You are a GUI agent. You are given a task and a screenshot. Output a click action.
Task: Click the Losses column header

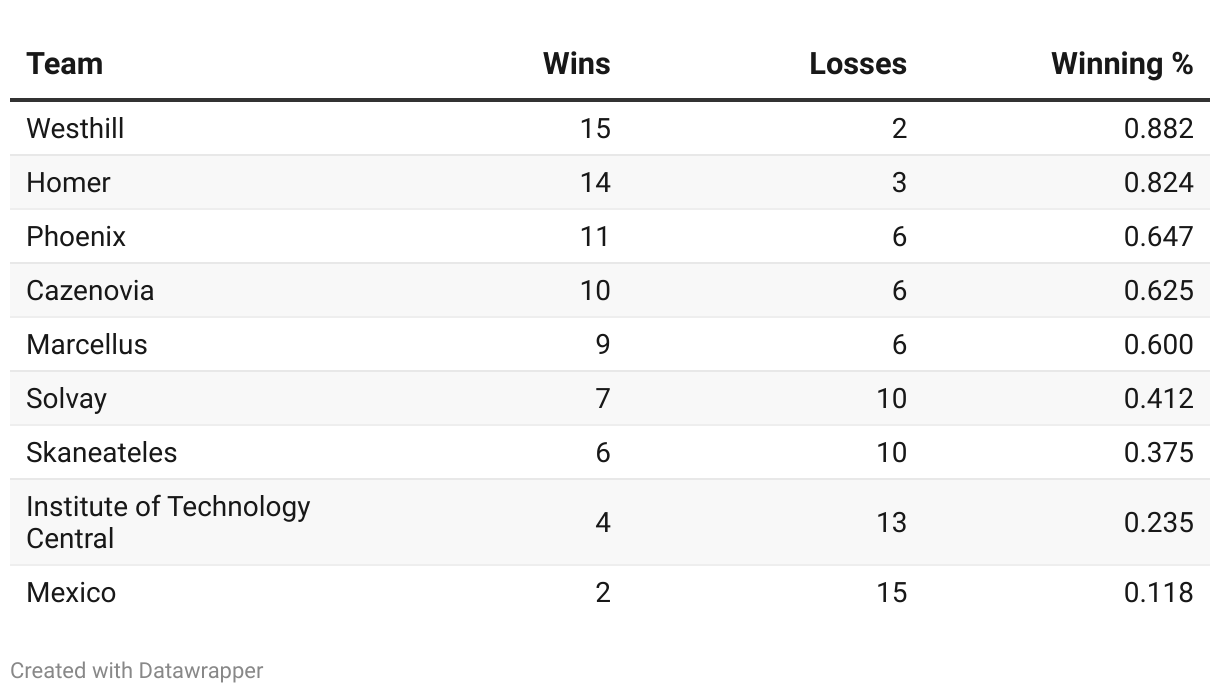[858, 64]
